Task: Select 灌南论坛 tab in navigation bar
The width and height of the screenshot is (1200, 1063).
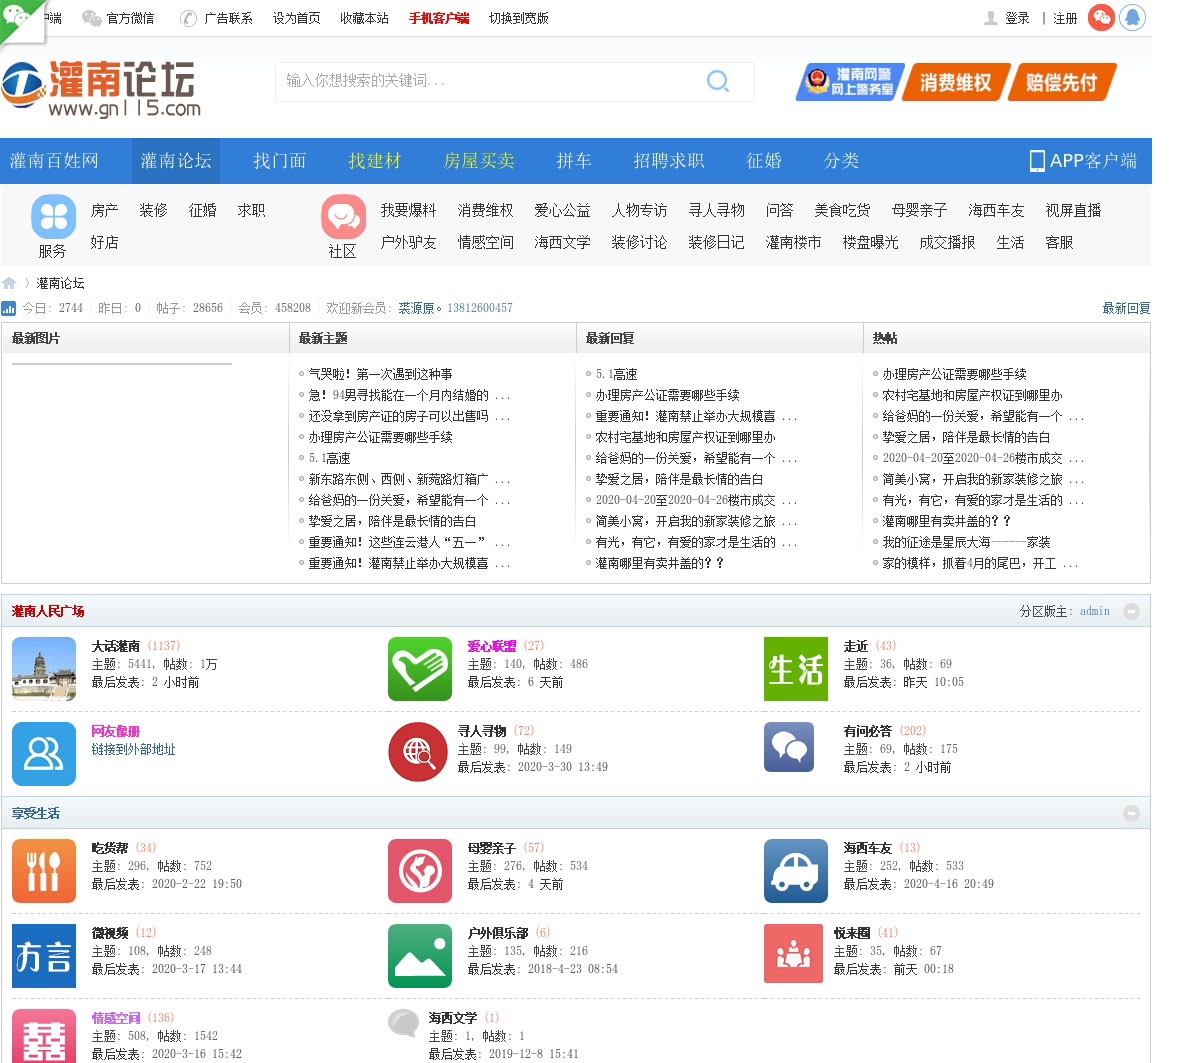Action: (x=176, y=161)
